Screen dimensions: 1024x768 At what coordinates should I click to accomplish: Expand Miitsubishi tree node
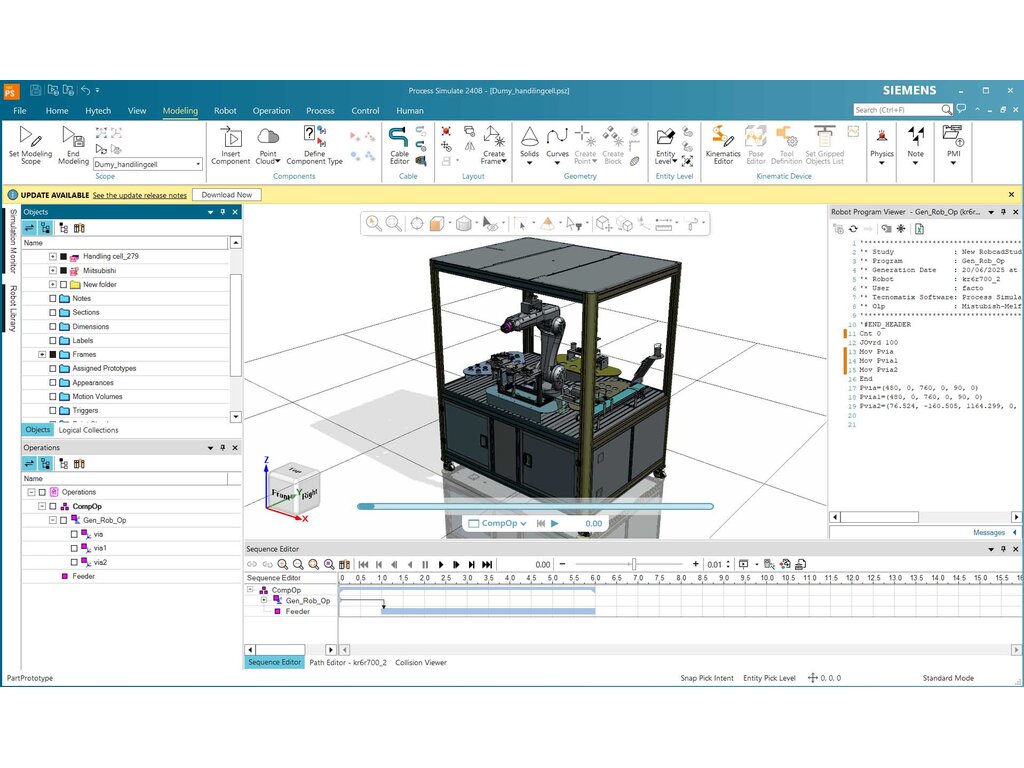53,270
